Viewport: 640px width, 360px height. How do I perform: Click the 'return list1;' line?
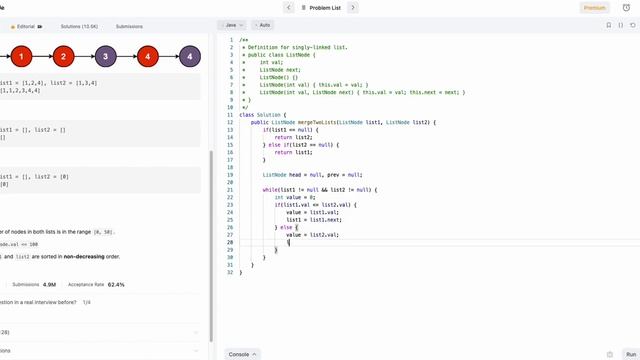[293, 153]
